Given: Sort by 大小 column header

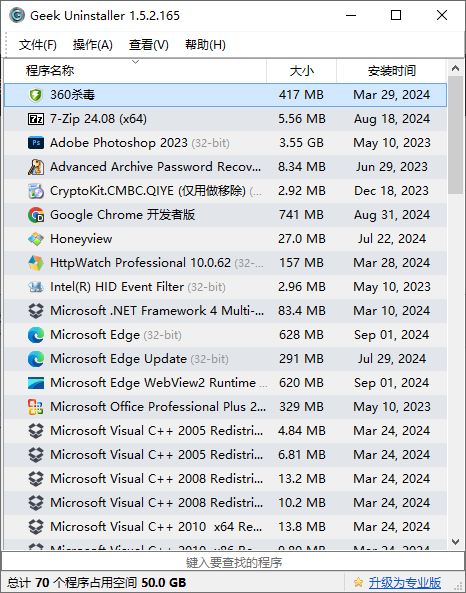Looking at the screenshot, I should [301, 71].
